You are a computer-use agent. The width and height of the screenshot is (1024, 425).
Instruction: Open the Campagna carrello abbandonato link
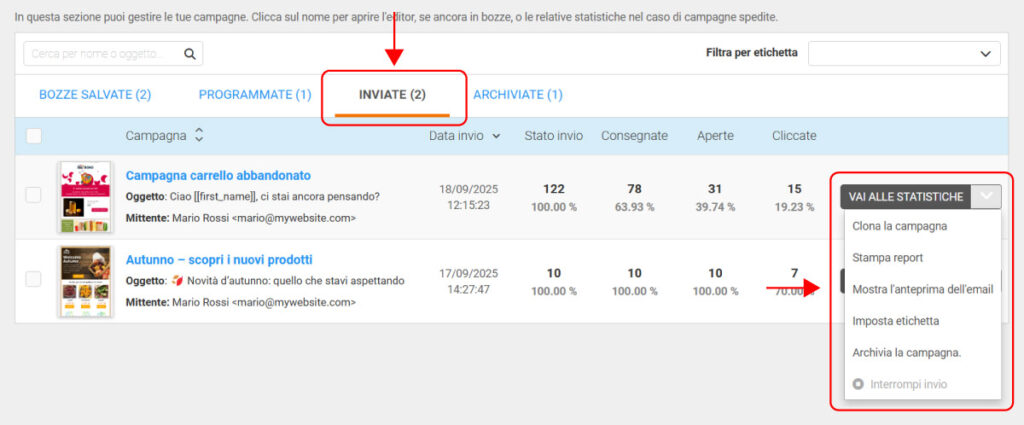(x=218, y=175)
